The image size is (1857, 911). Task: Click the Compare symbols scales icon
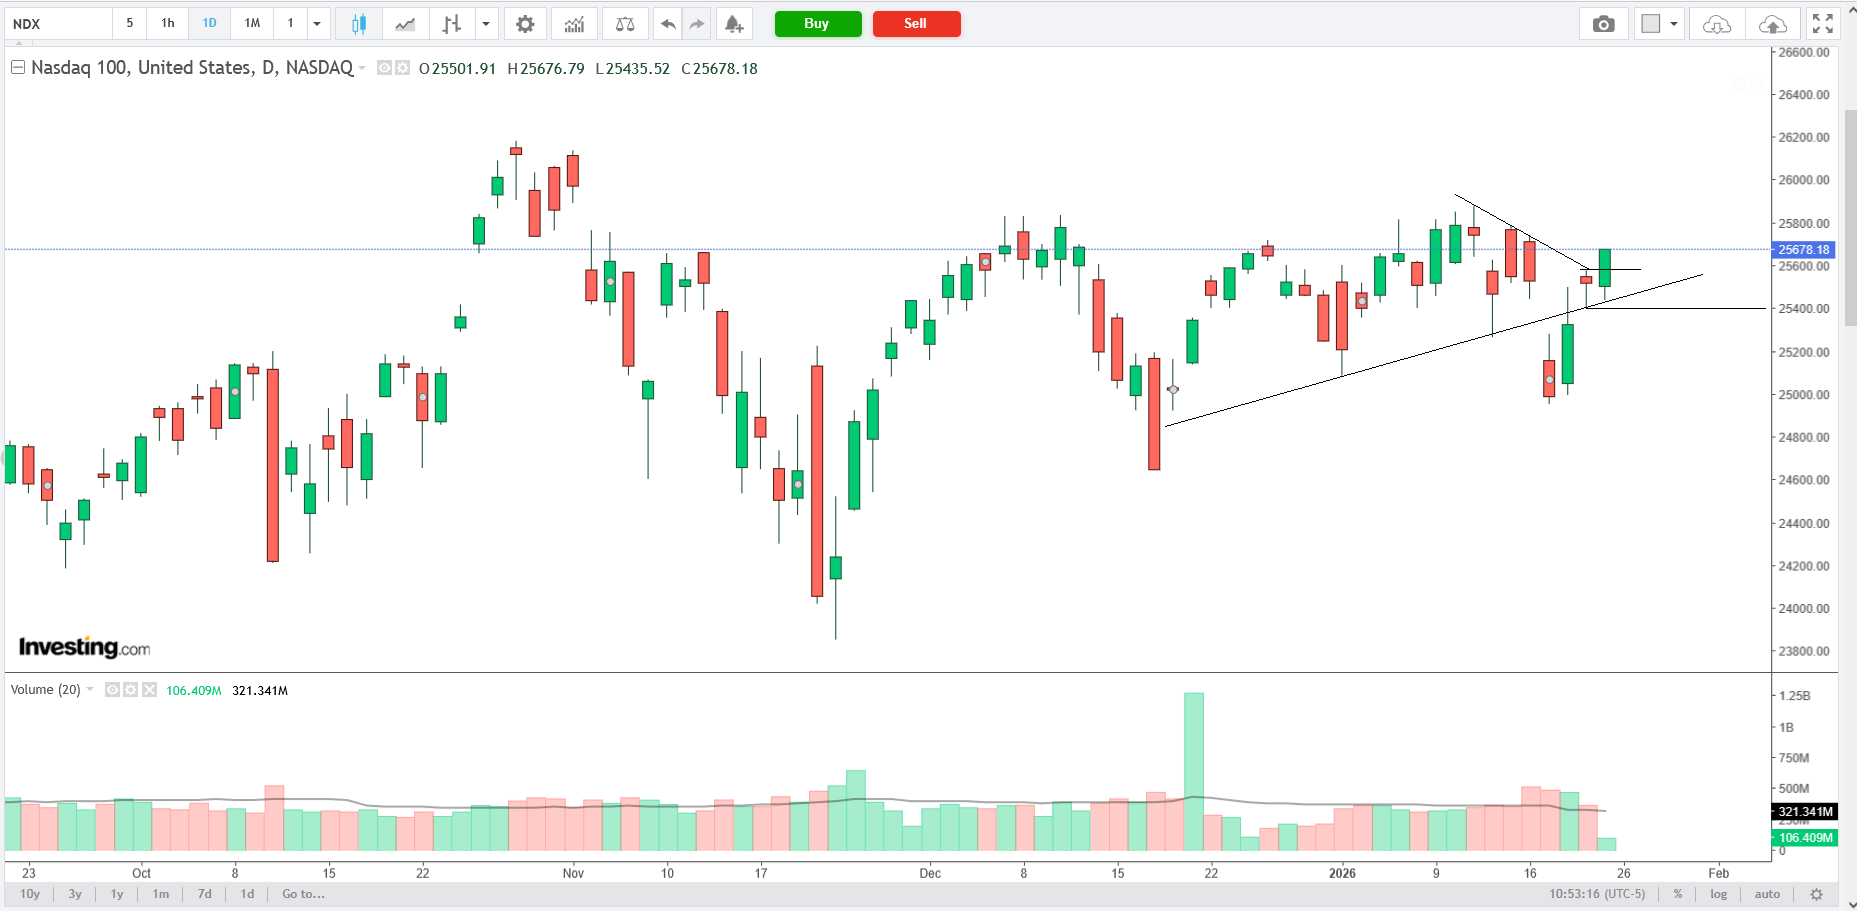[625, 24]
